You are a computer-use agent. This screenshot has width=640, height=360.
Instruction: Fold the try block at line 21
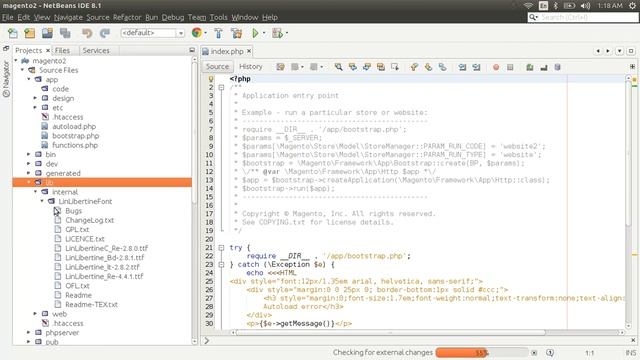coord(221,247)
